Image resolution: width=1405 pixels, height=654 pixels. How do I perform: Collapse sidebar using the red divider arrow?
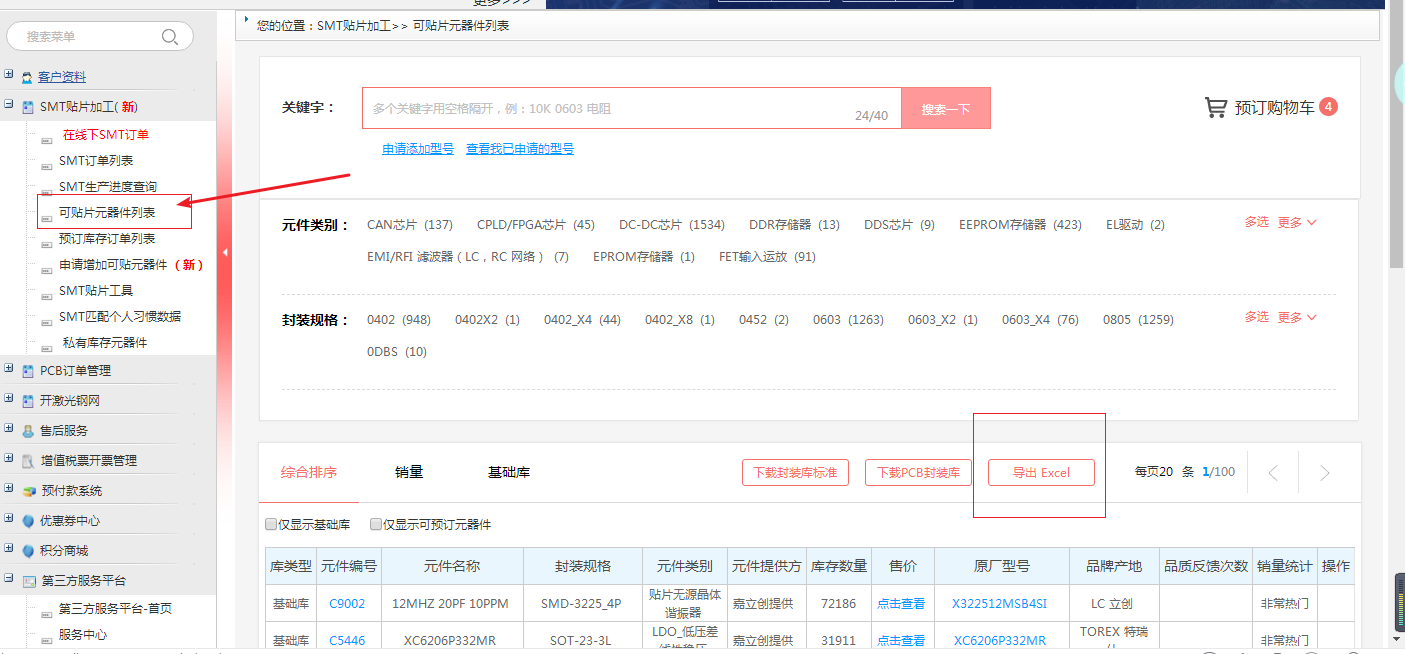(x=225, y=253)
